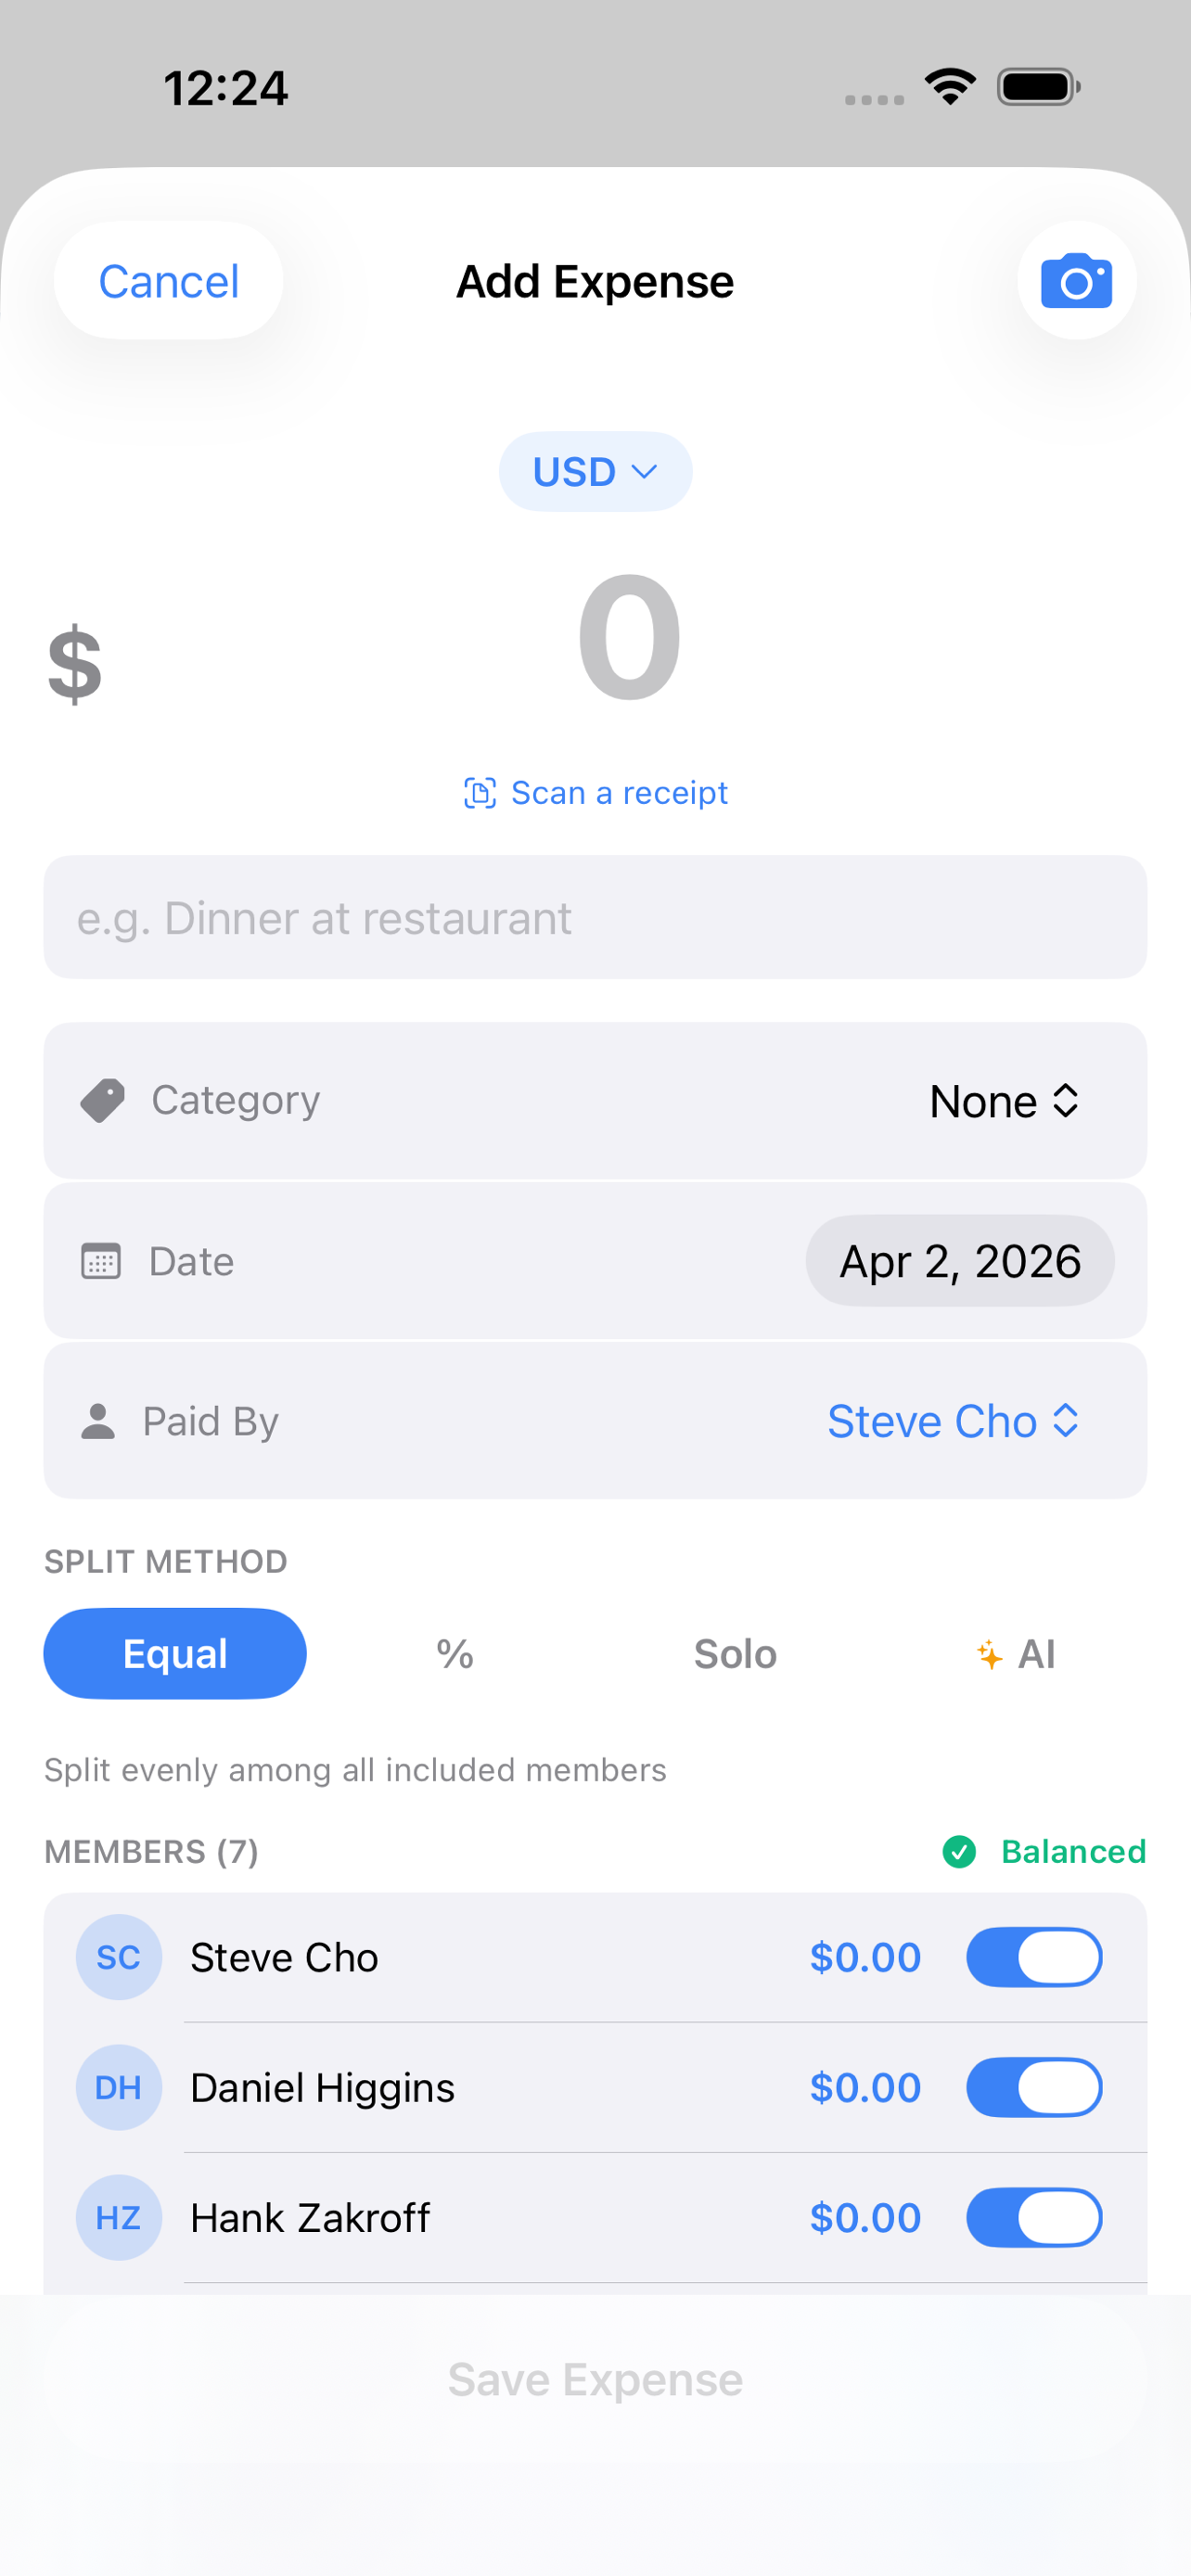
Task: Tap the HZ avatar for Hank Zakroff
Action: coord(119,2217)
